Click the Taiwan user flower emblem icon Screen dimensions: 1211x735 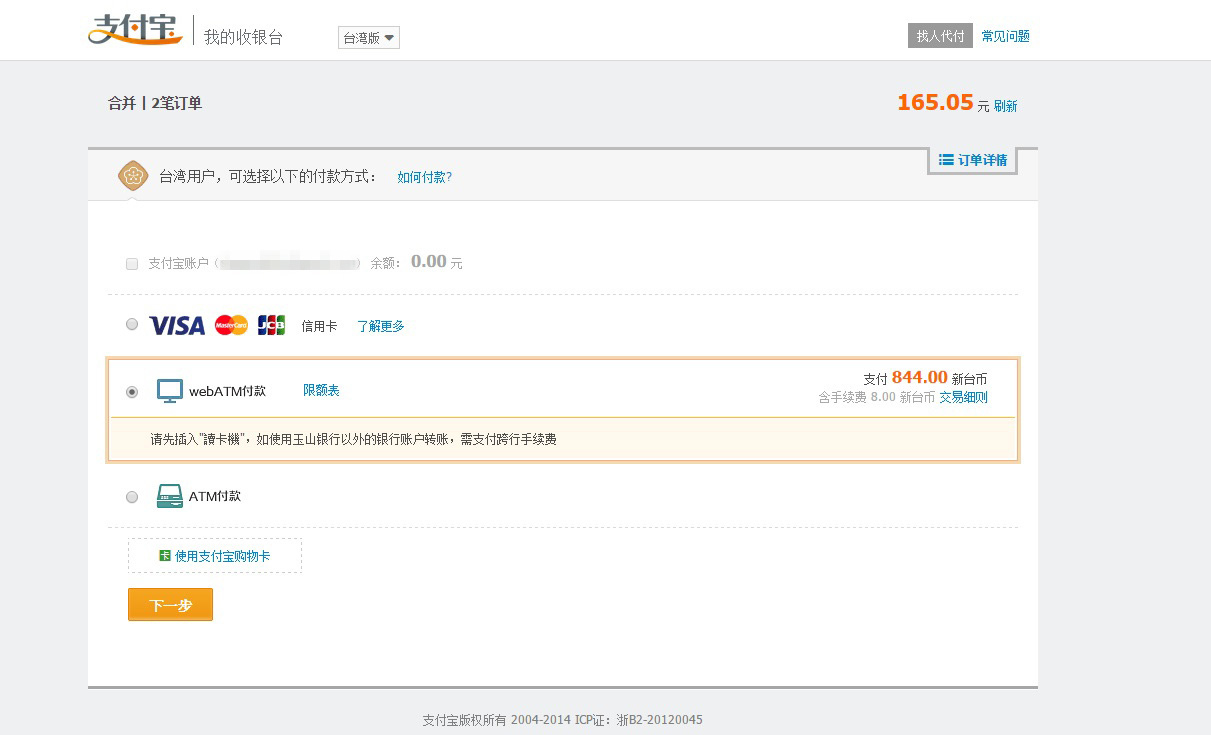(133, 176)
